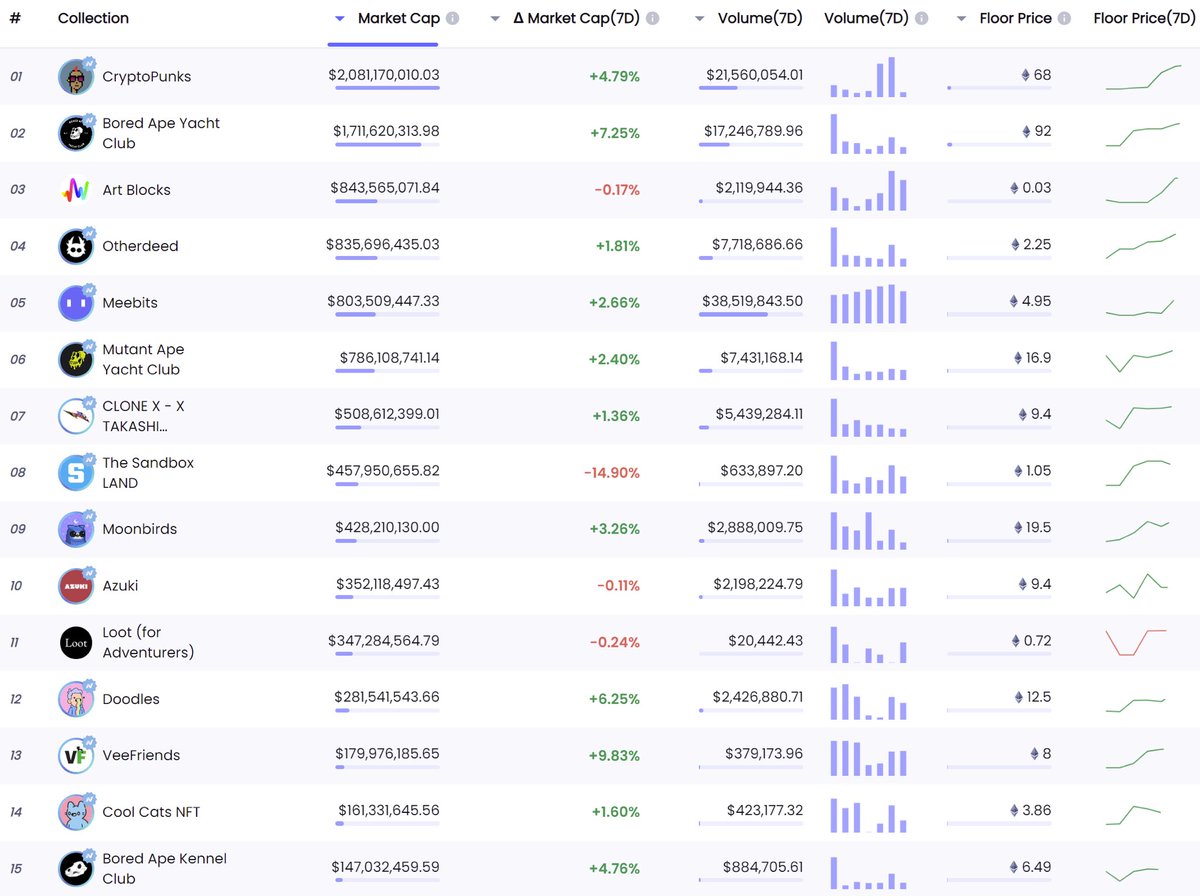Click the Bored Ape Kennel Club avatar
Screen dimensions: 1200x896
point(76,868)
